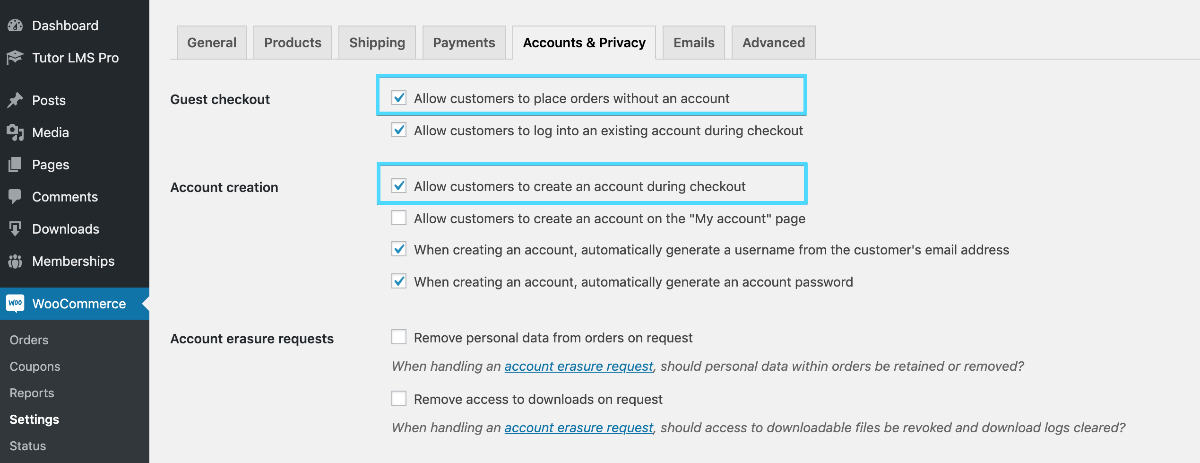Click the Posts pushpin icon
This screenshot has height=463, width=1200.
[15, 100]
